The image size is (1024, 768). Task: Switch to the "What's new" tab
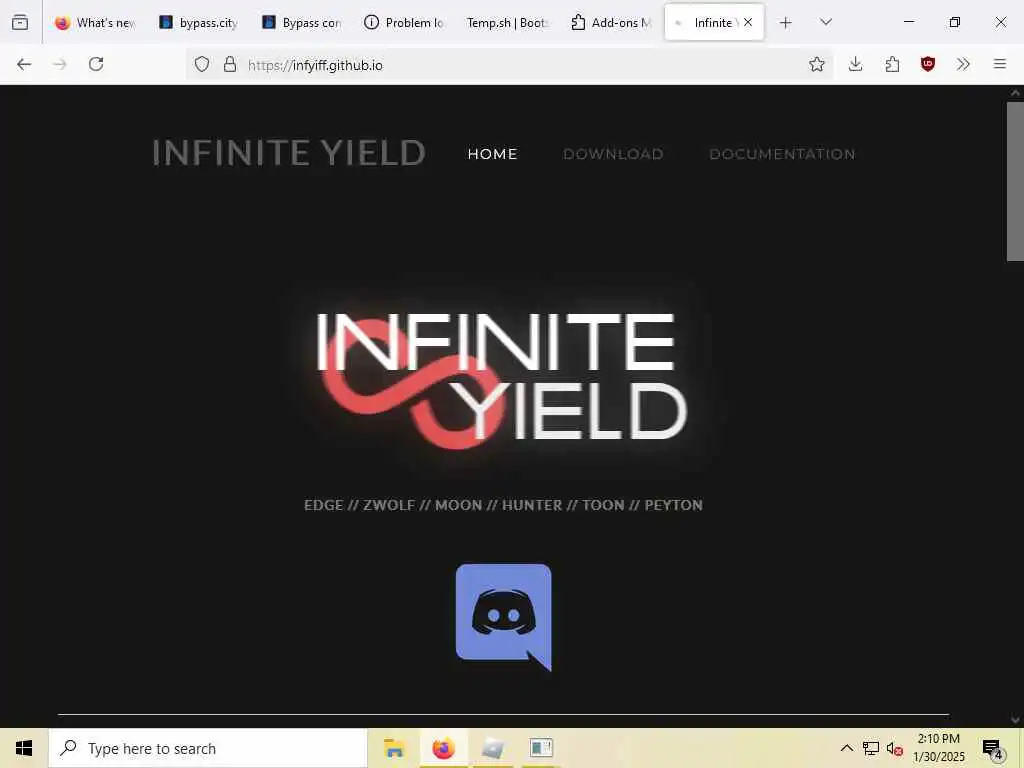click(x=95, y=22)
